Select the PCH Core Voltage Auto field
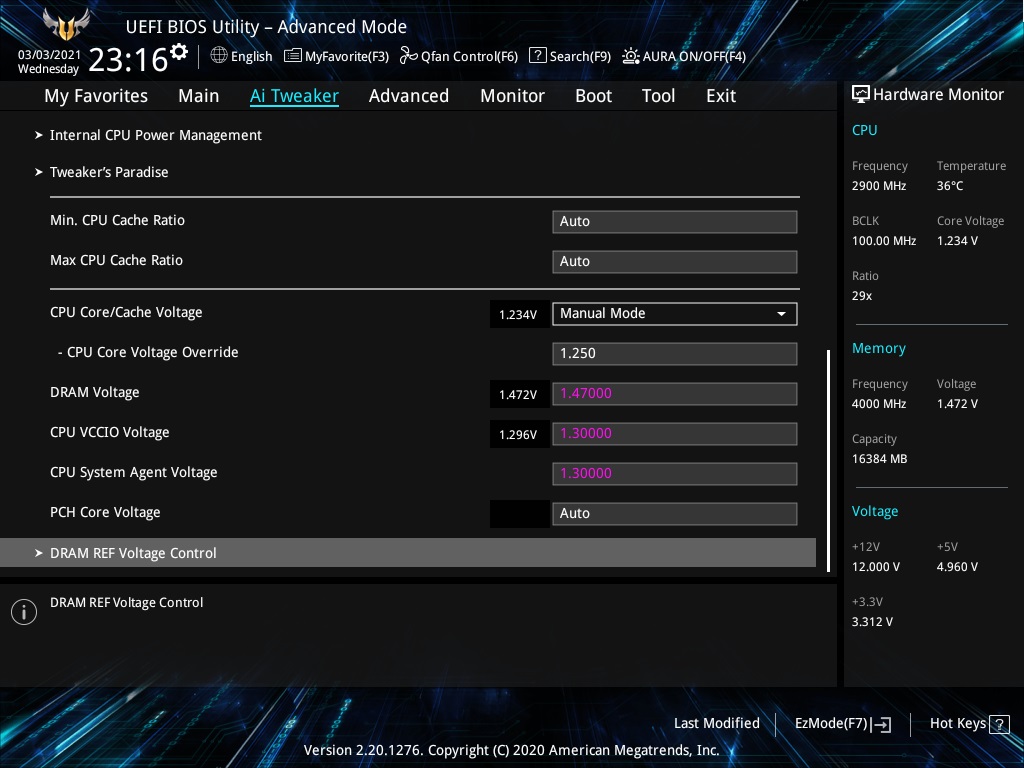Viewport: 1024px width, 768px height. pos(675,513)
